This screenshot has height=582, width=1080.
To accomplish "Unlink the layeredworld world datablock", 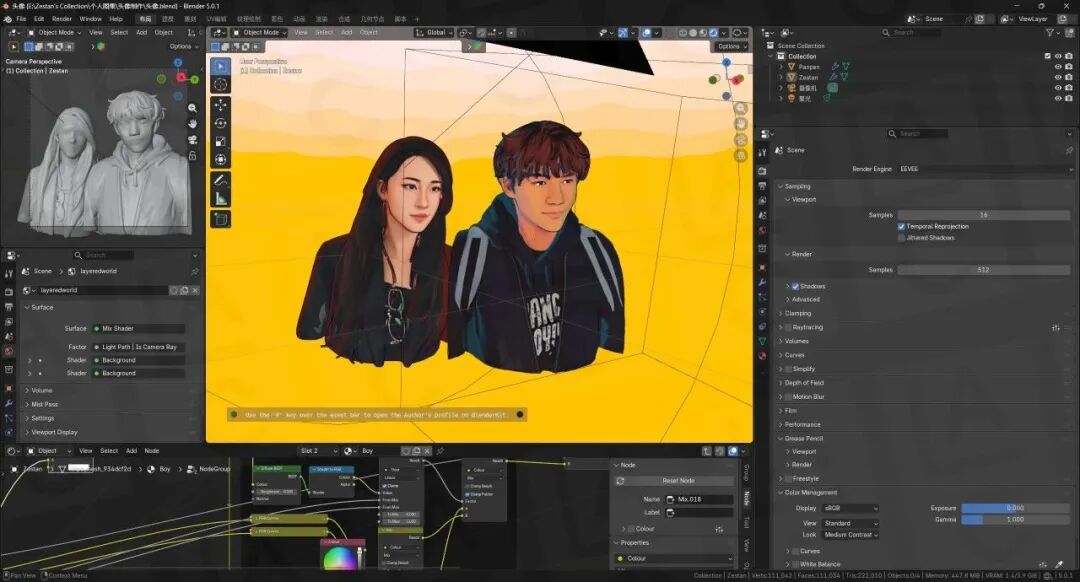I will coord(195,291).
